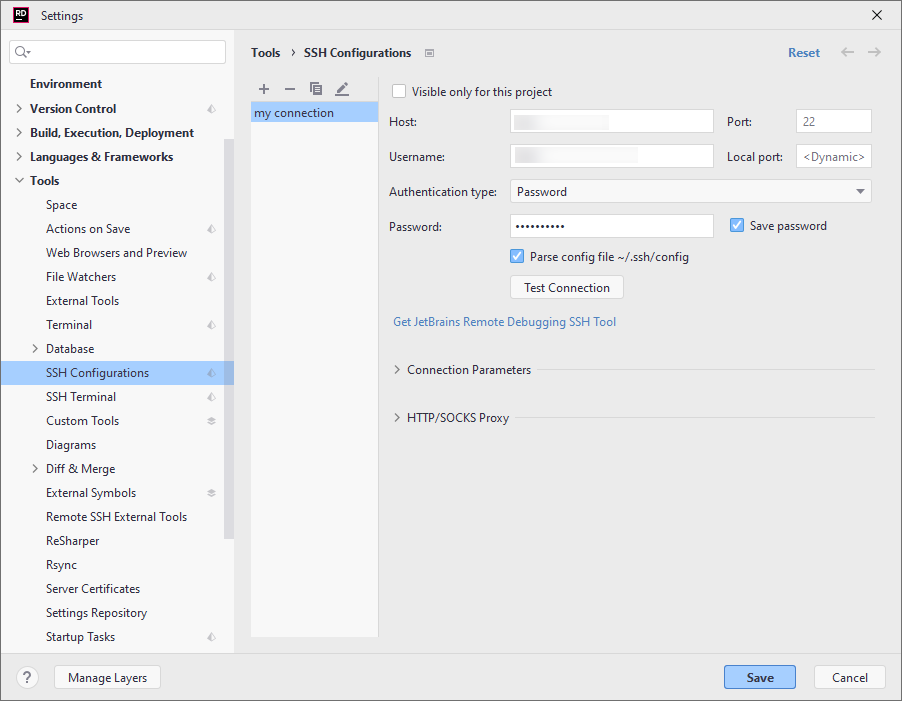Disable Parse config file ~/.ssh/config
This screenshot has height=701, width=902.
517,256
